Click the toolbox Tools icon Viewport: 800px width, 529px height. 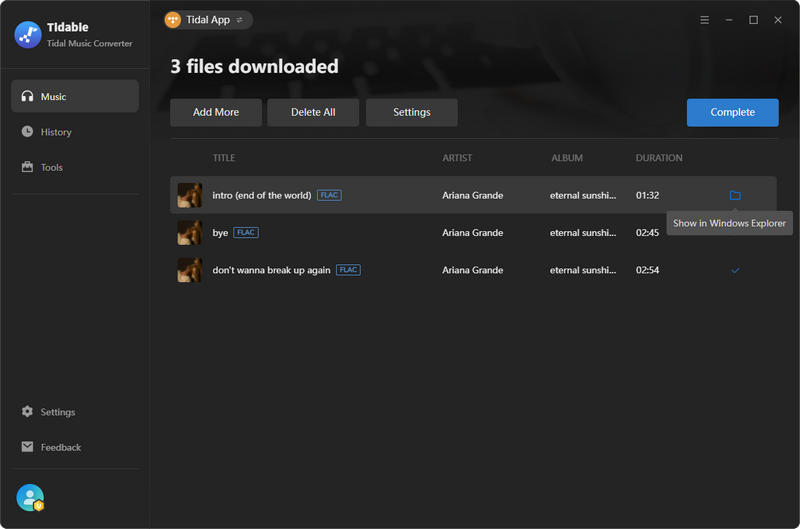[x=27, y=167]
